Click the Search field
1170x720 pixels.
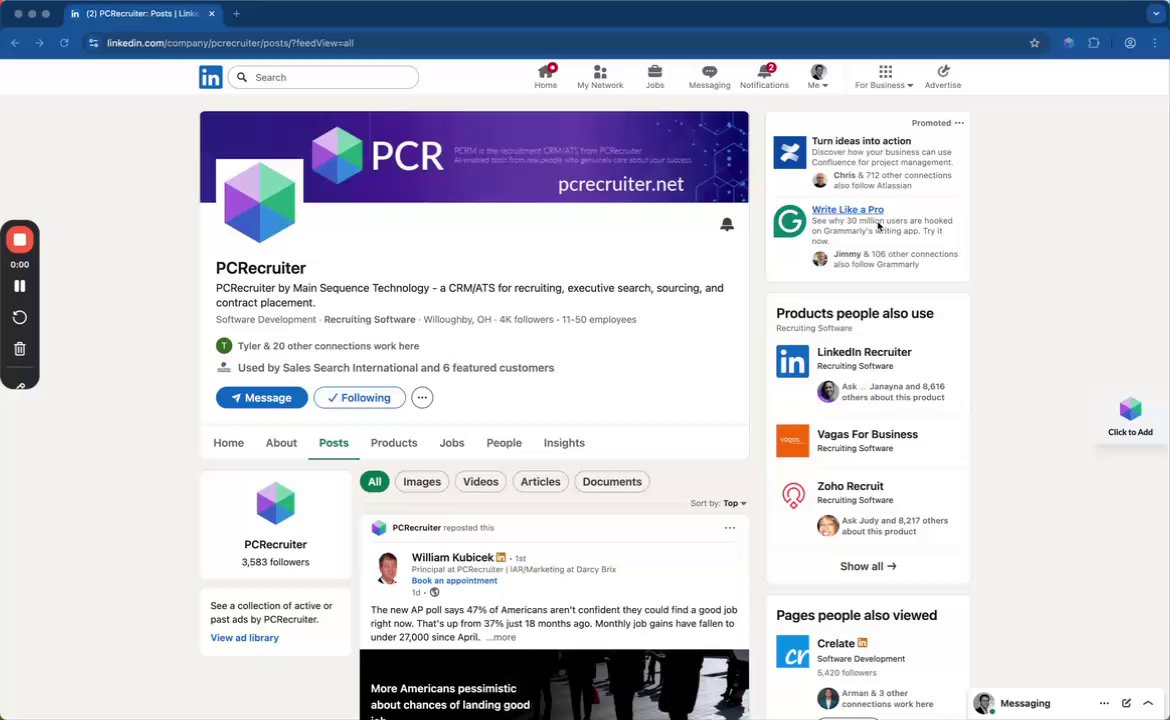(x=323, y=77)
